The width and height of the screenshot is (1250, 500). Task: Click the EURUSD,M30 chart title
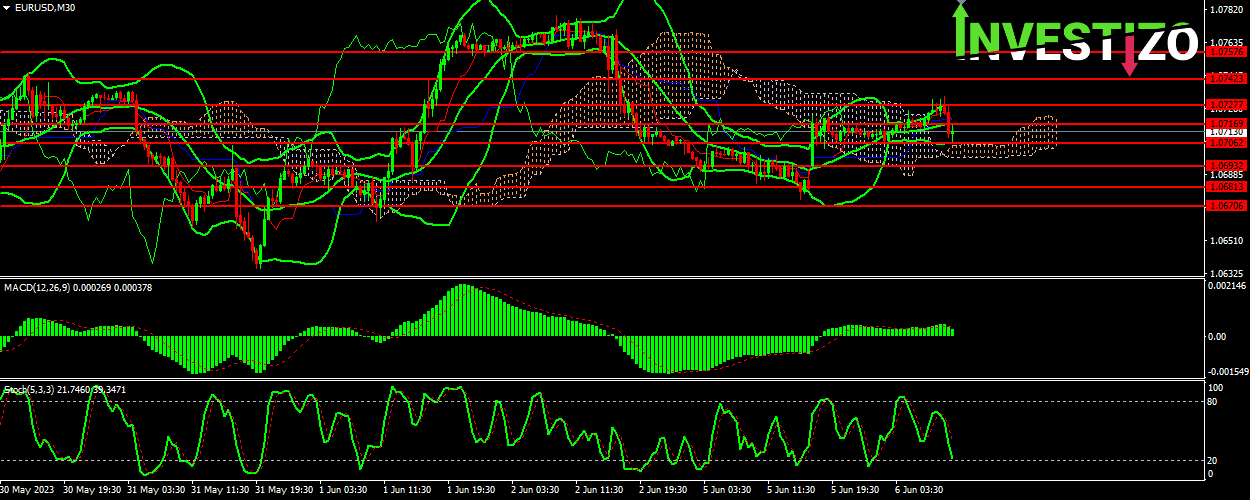coord(46,7)
